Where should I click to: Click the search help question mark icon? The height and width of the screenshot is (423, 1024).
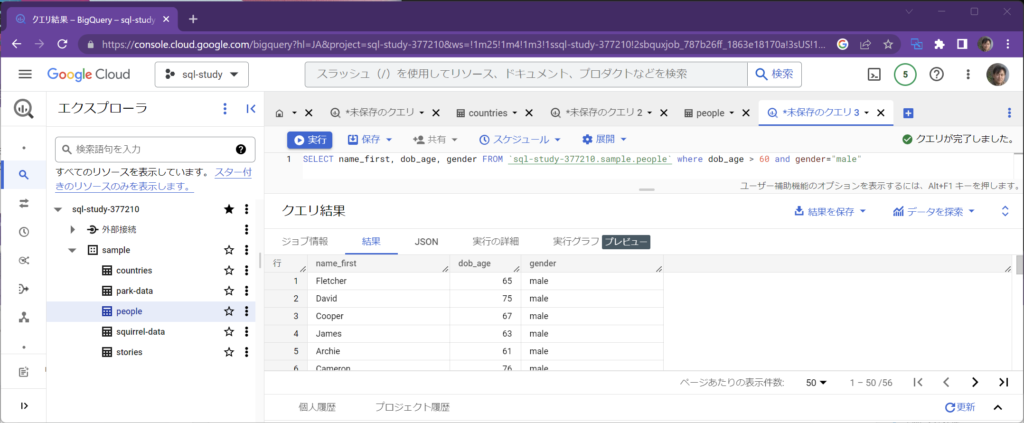[240, 149]
